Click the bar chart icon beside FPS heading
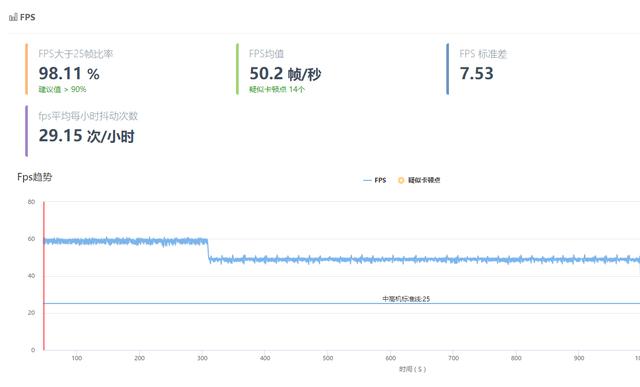The height and width of the screenshot is (387, 640). [13, 17]
